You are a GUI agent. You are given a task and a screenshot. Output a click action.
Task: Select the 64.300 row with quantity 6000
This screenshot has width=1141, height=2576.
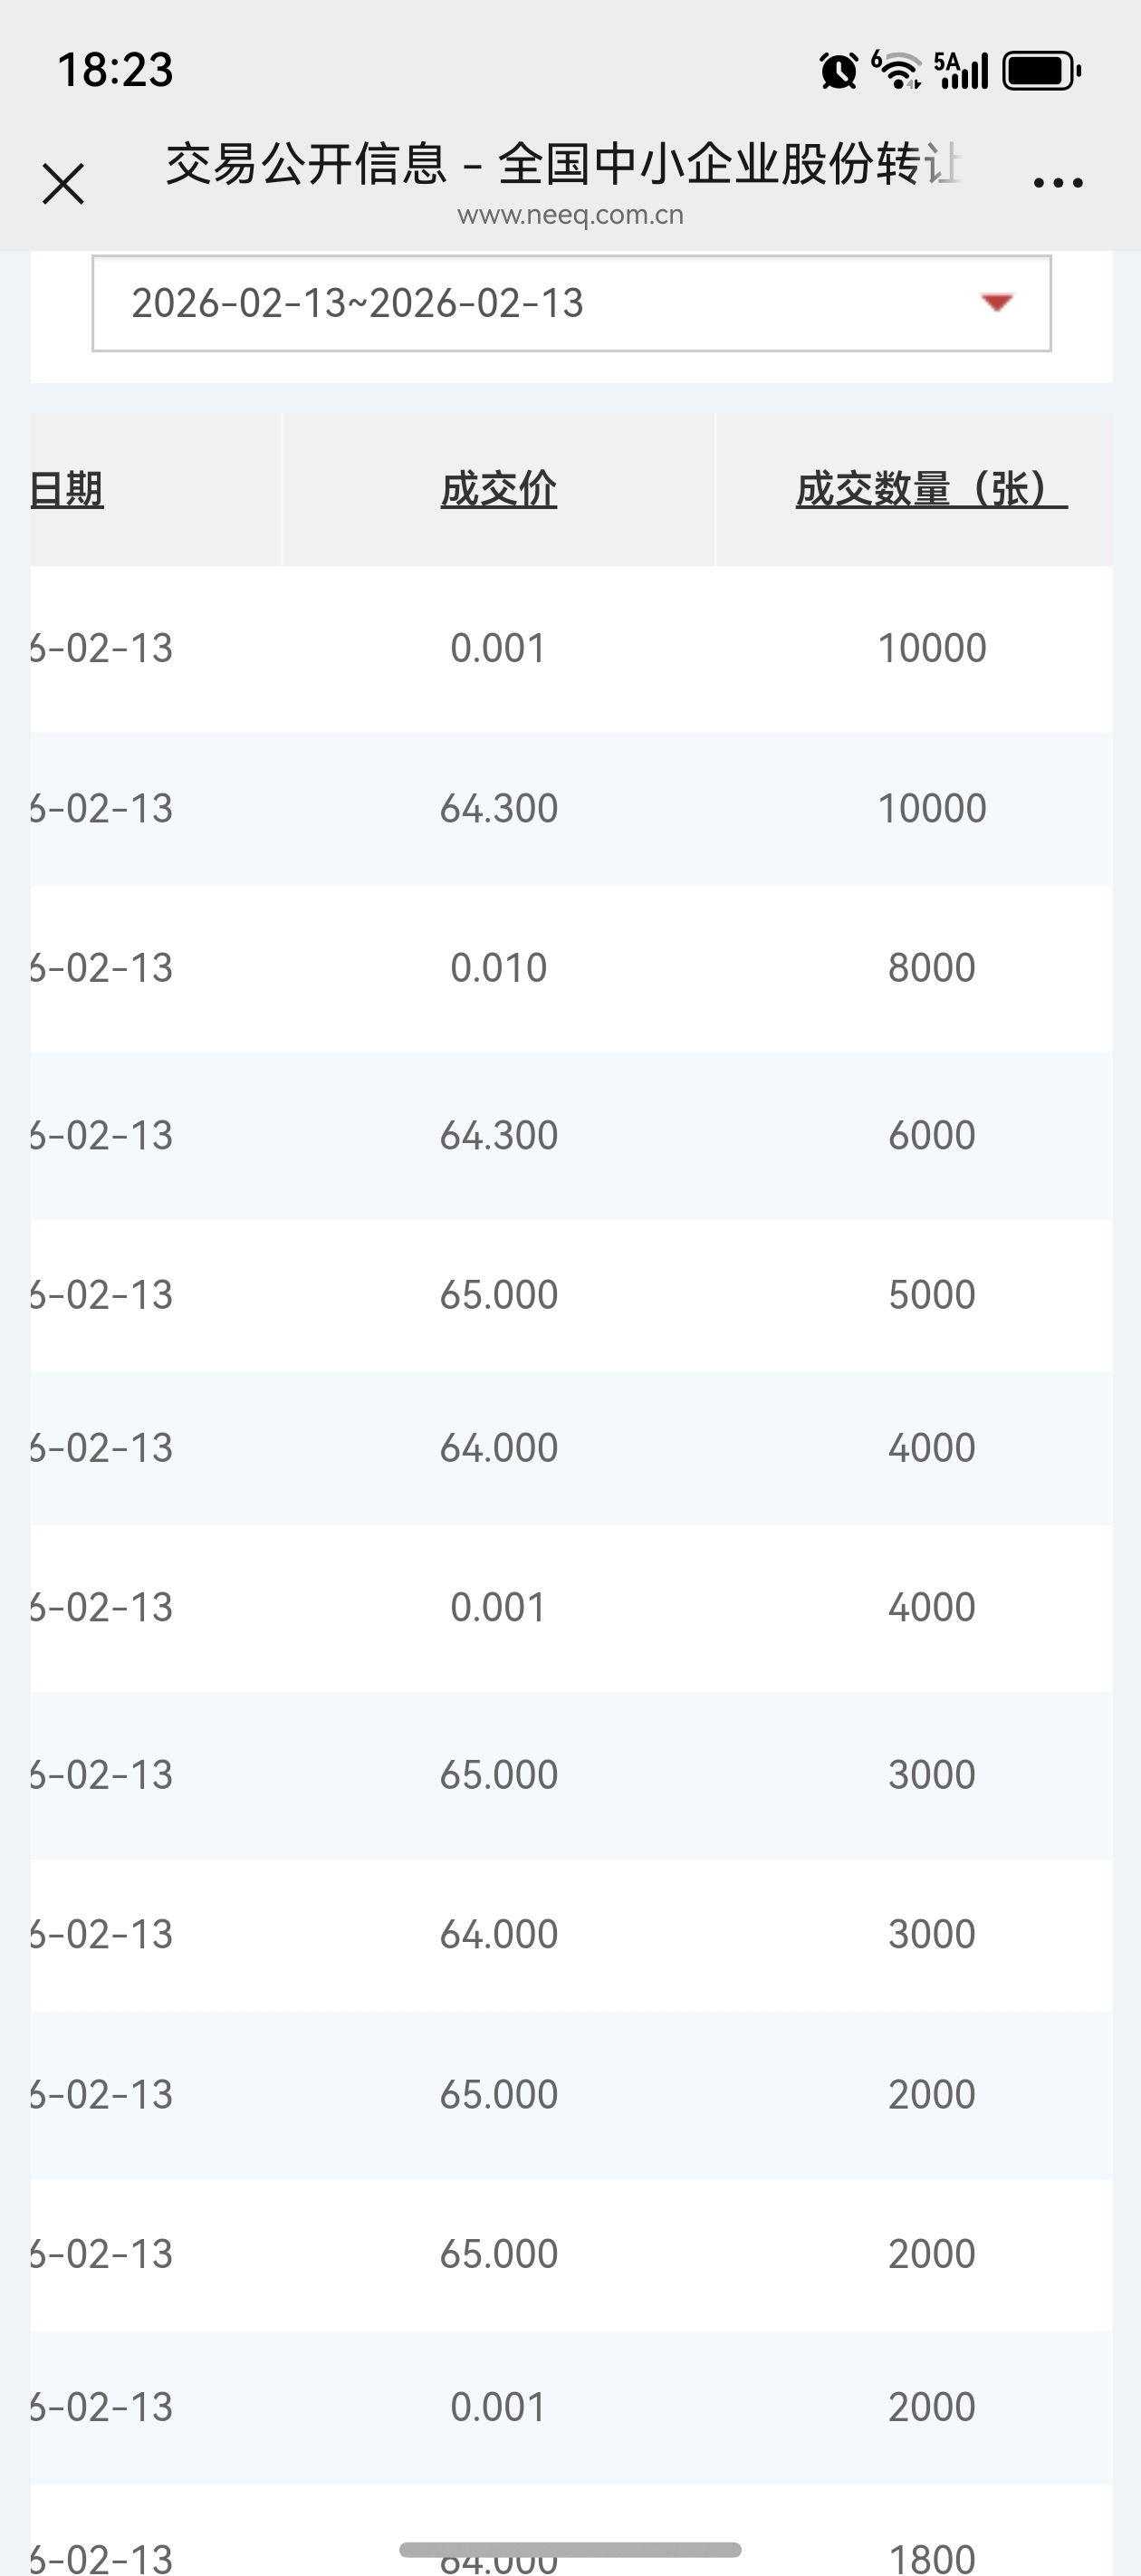click(x=571, y=1135)
